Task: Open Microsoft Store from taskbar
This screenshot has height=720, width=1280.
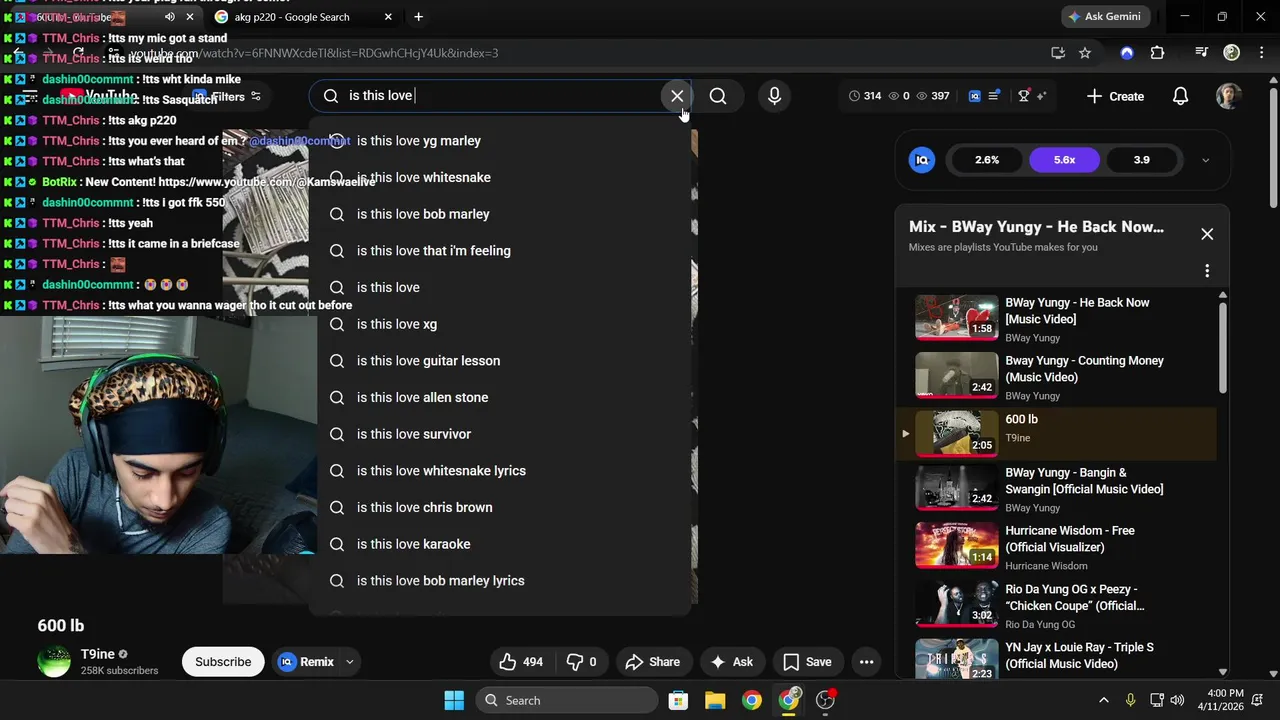Action: point(678,700)
